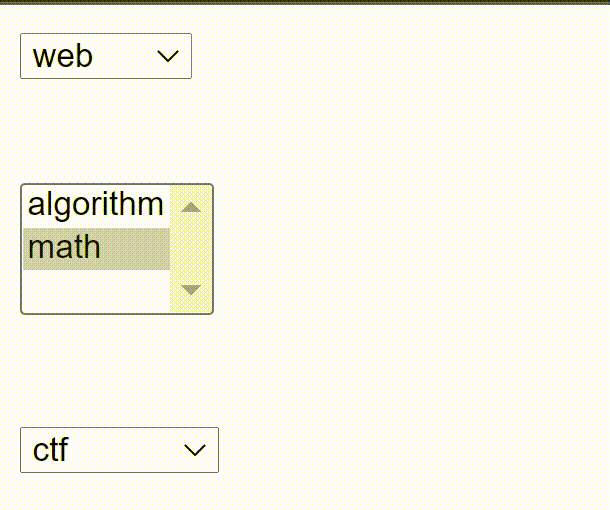Open the web dropdown menu
This screenshot has width=610, height=510.
click(x=106, y=56)
